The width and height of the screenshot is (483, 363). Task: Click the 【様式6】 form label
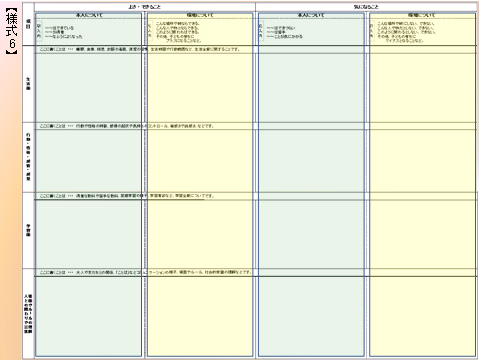click(11, 29)
